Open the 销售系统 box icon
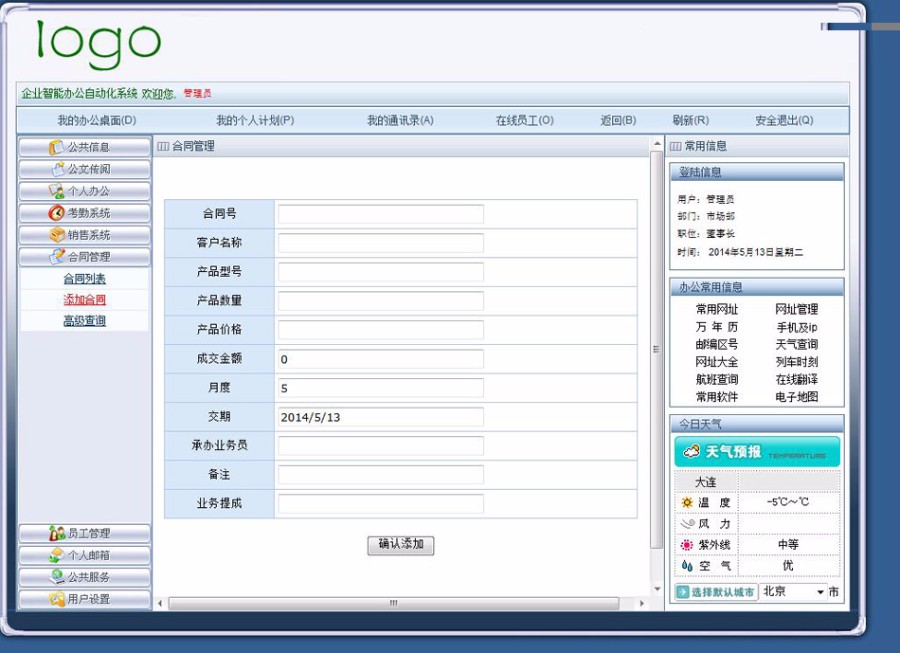Viewport: 900px width, 653px height. pos(57,235)
